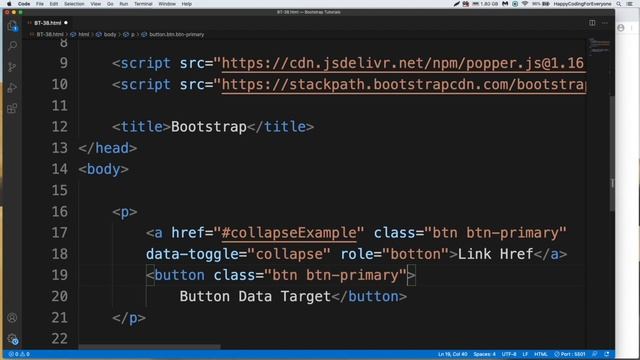Image resolution: width=640 pixels, height=360 pixels.
Task: Click the Live Server Port 5501 indicator
Action: click(x=569, y=354)
